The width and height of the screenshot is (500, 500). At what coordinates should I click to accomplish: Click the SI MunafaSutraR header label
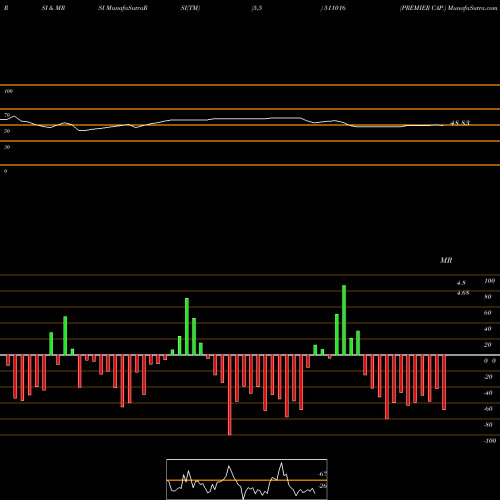coord(123,8)
